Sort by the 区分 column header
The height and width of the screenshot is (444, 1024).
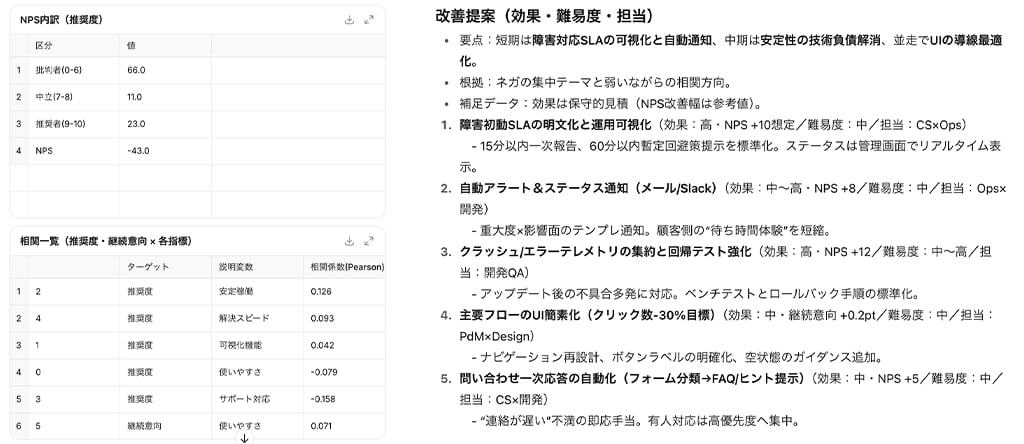pos(44,45)
